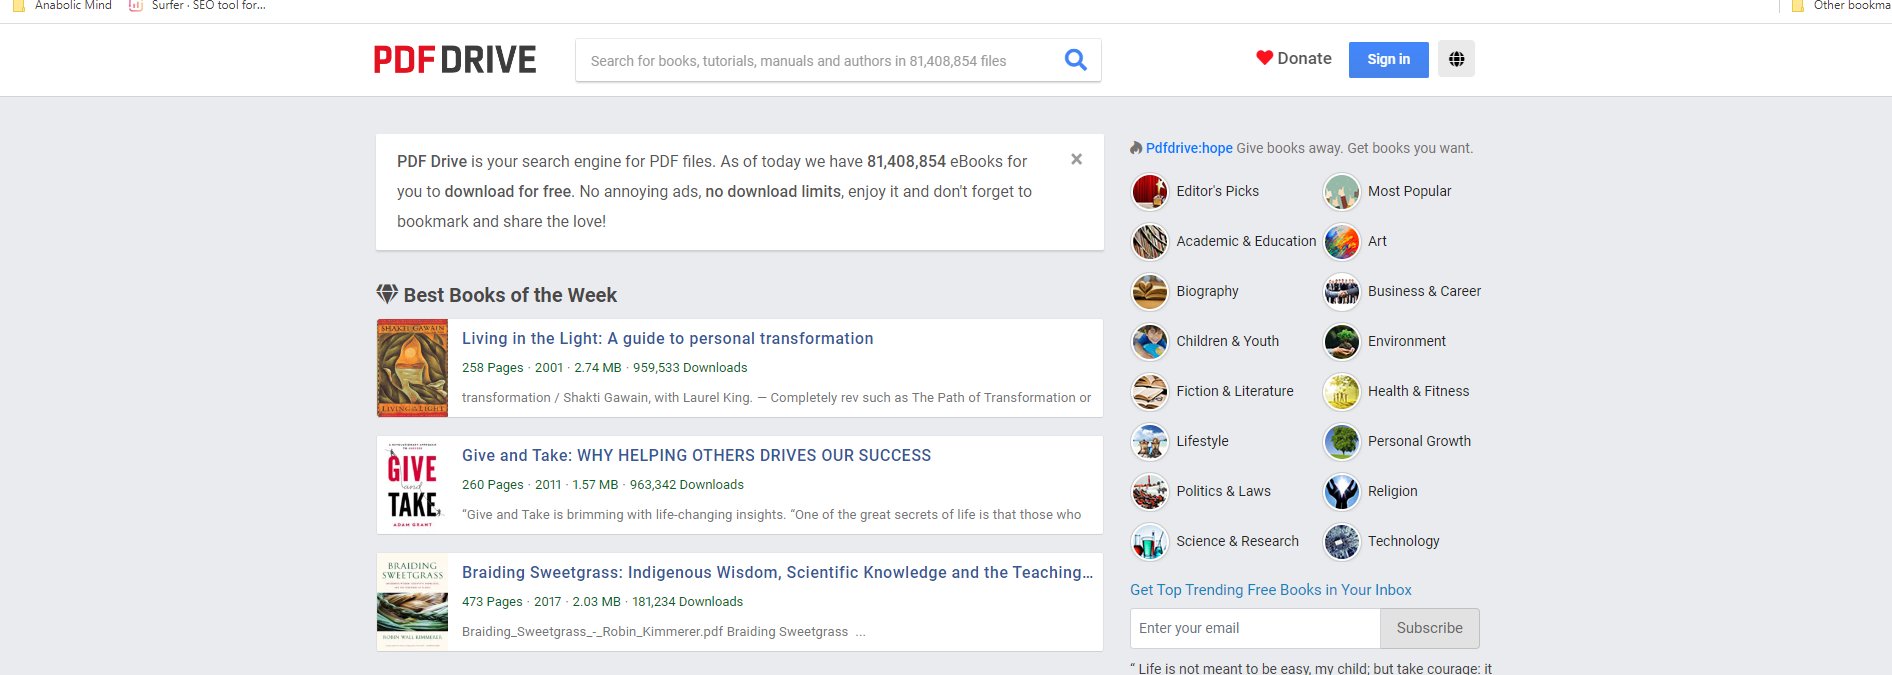The height and width of the screenshot is (675, 1892).
Task: Click the Subscribe button
Action: coord(1429,628)
